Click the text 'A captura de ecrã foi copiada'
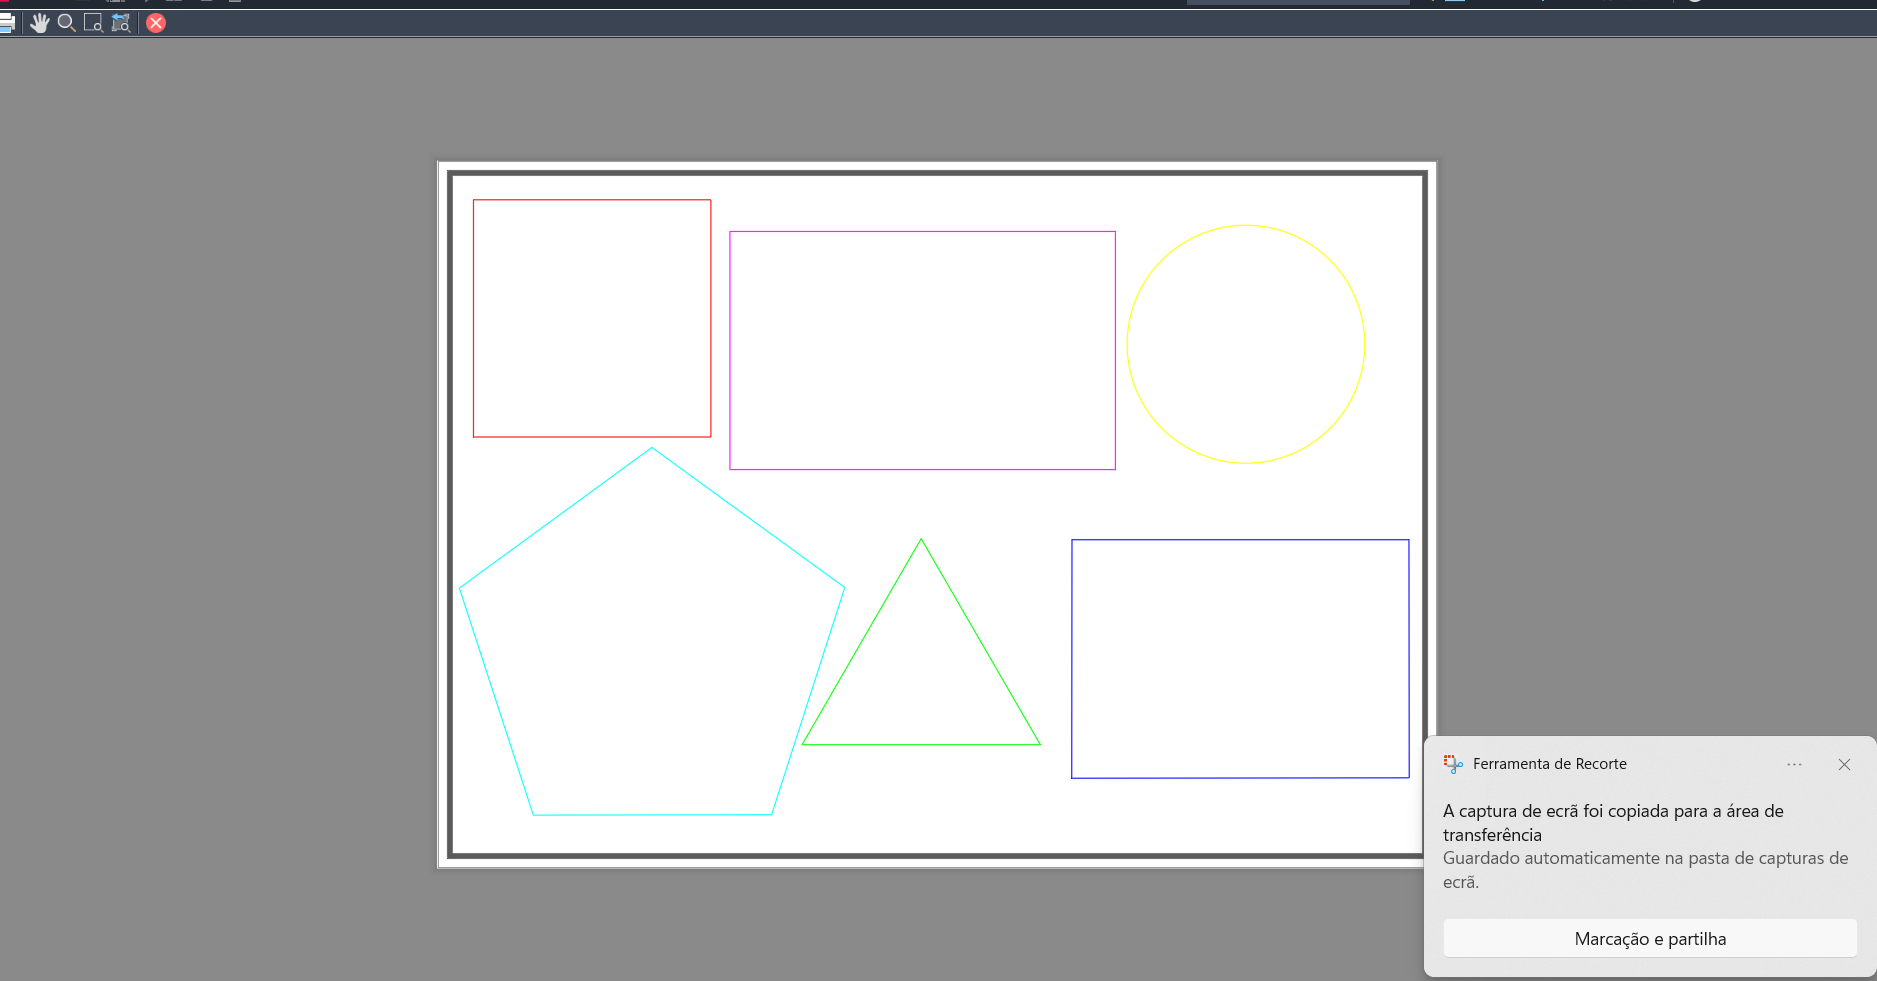The width and height of the screenshot is (1877, 981). (1567, 811)
